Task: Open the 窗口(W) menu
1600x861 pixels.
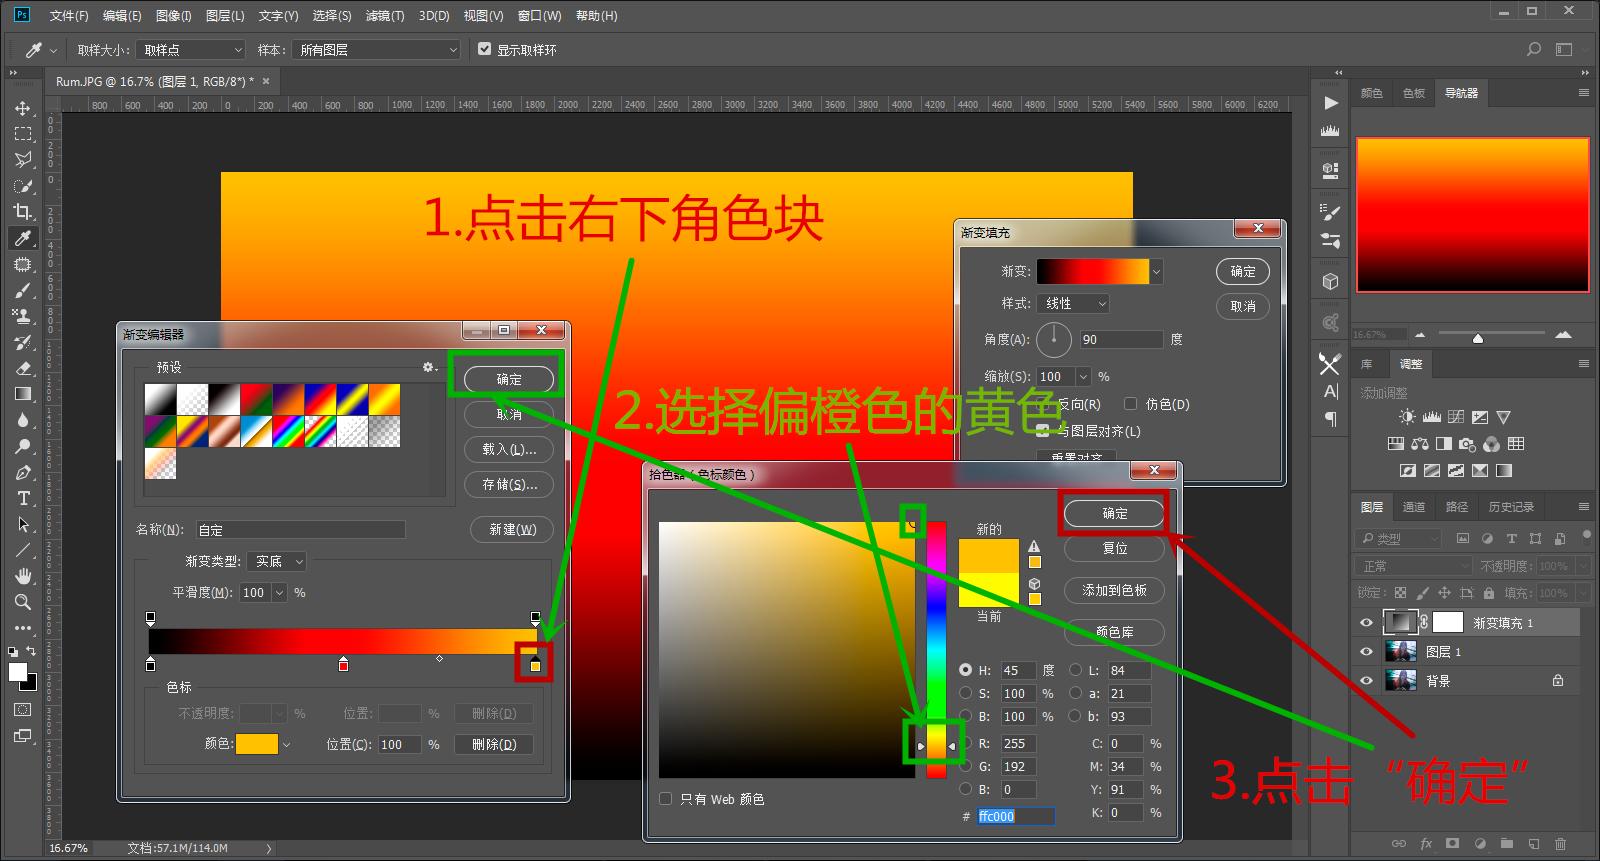Action: [540, 16]
